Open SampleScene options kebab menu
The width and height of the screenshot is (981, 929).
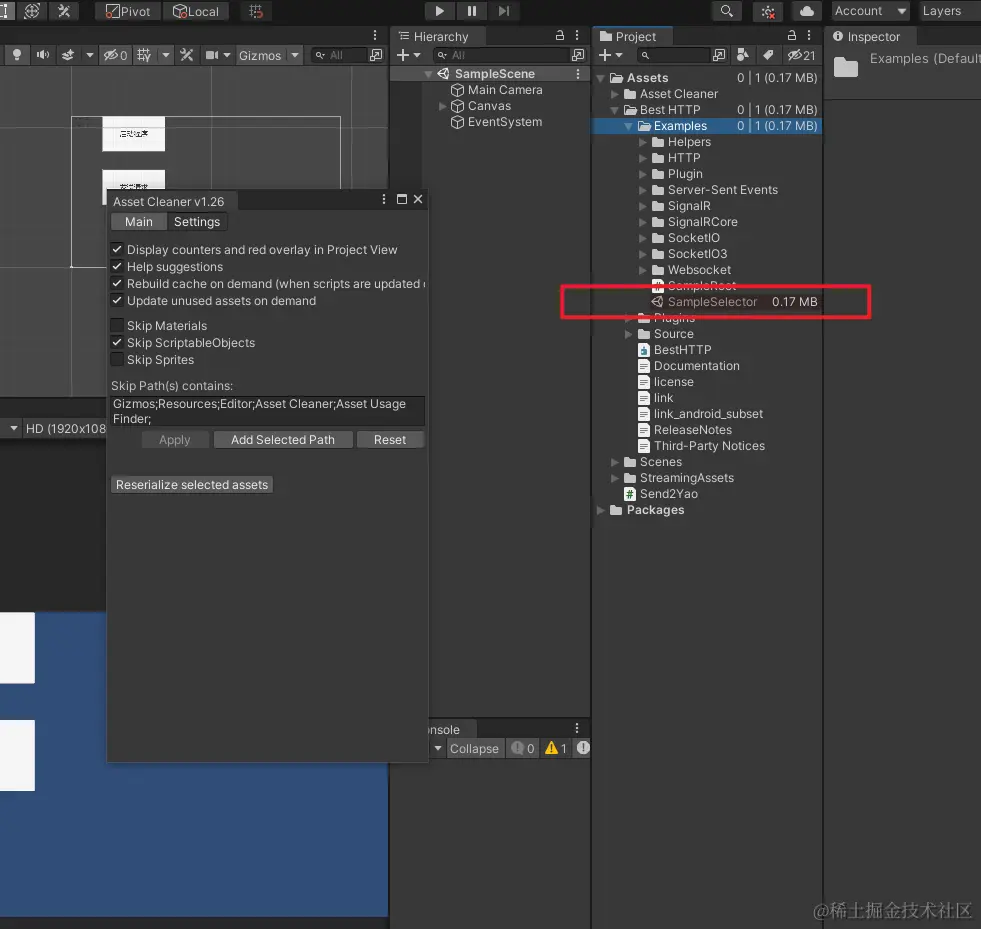[x=577, y=74]
